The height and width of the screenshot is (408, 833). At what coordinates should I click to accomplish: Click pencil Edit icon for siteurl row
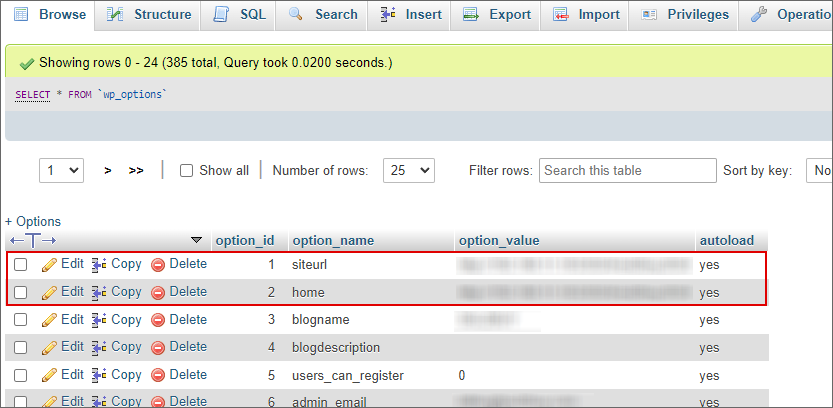[x=49, y=265]
